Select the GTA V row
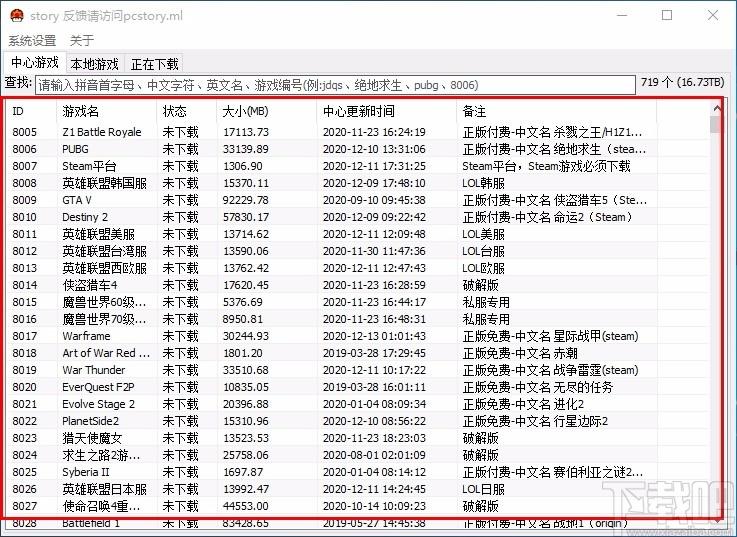 point(358,200)
